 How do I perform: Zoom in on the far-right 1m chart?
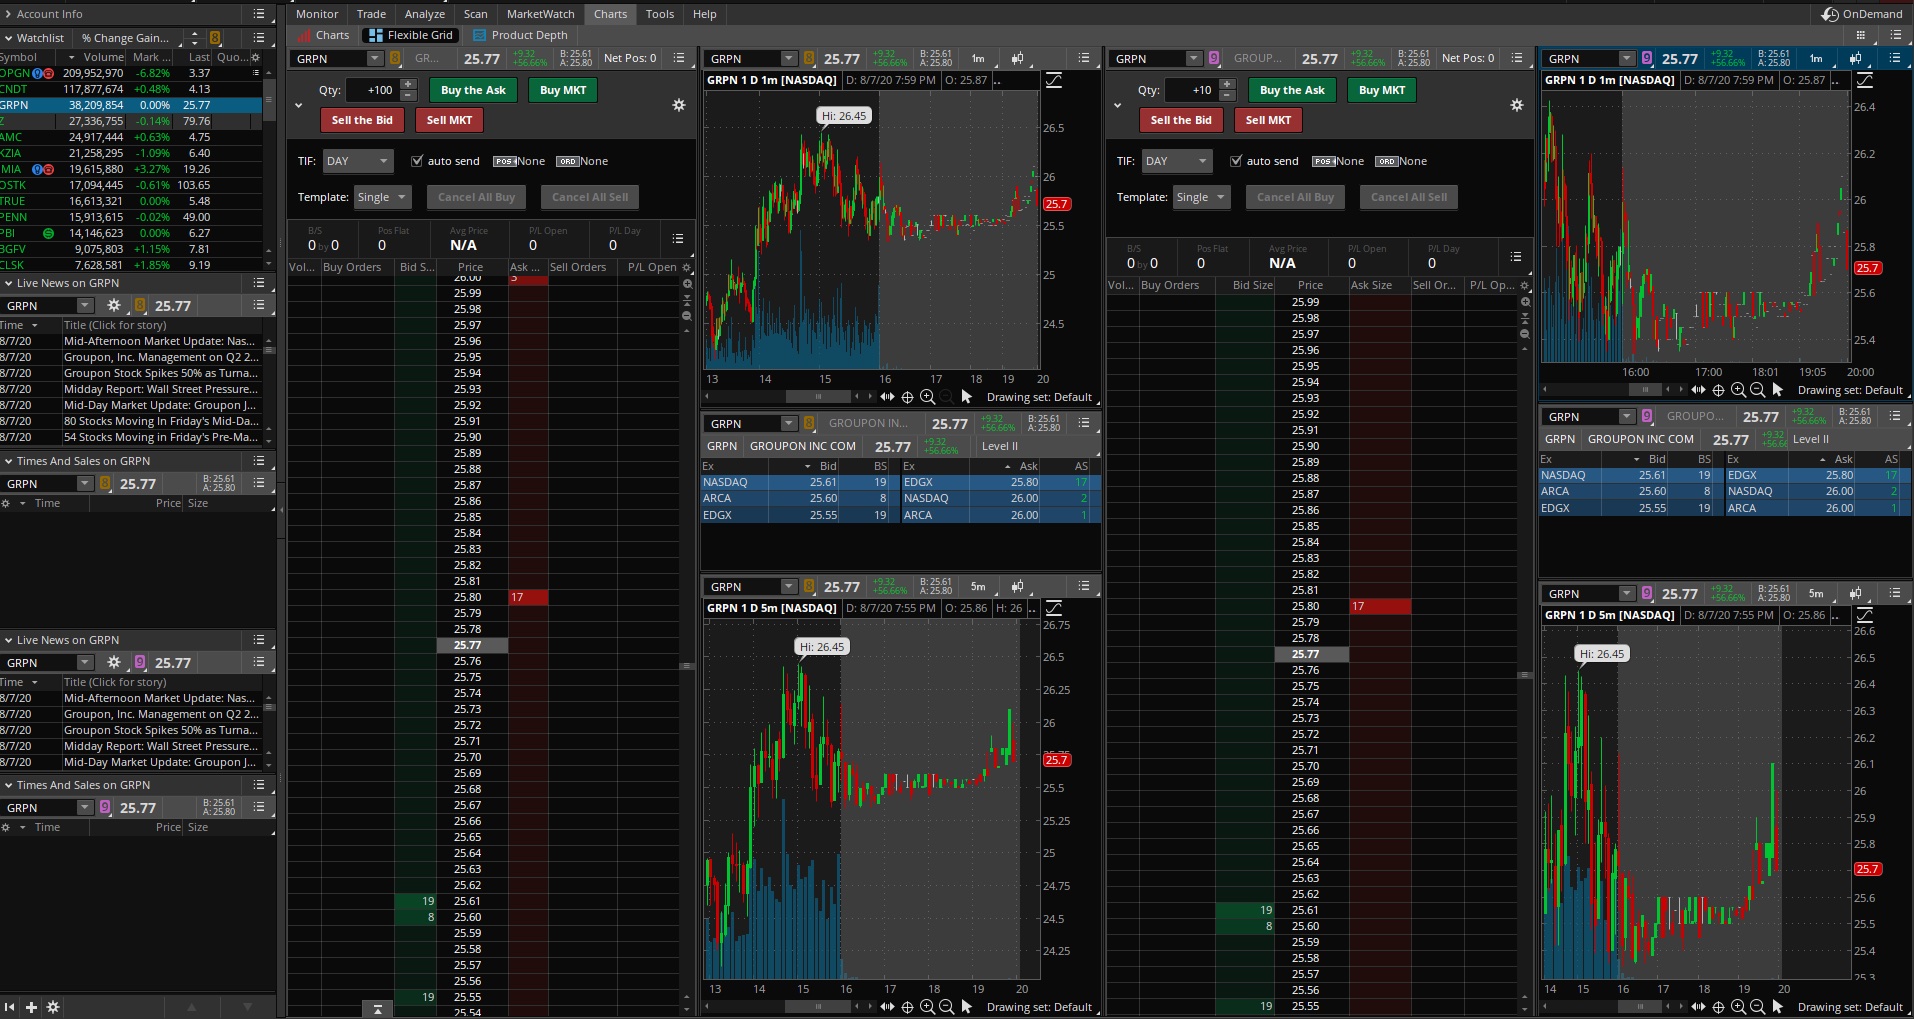click(x=1738, y=390)
